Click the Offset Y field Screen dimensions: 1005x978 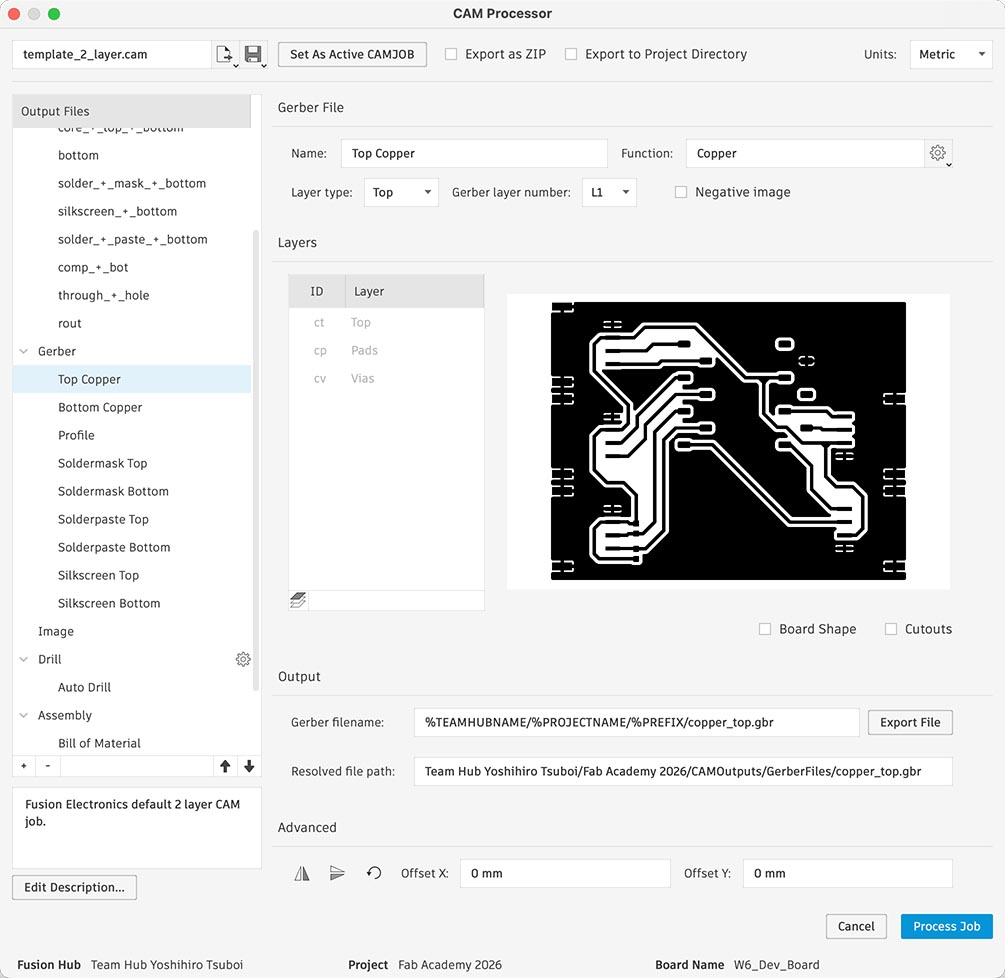[x=848, y=873]
